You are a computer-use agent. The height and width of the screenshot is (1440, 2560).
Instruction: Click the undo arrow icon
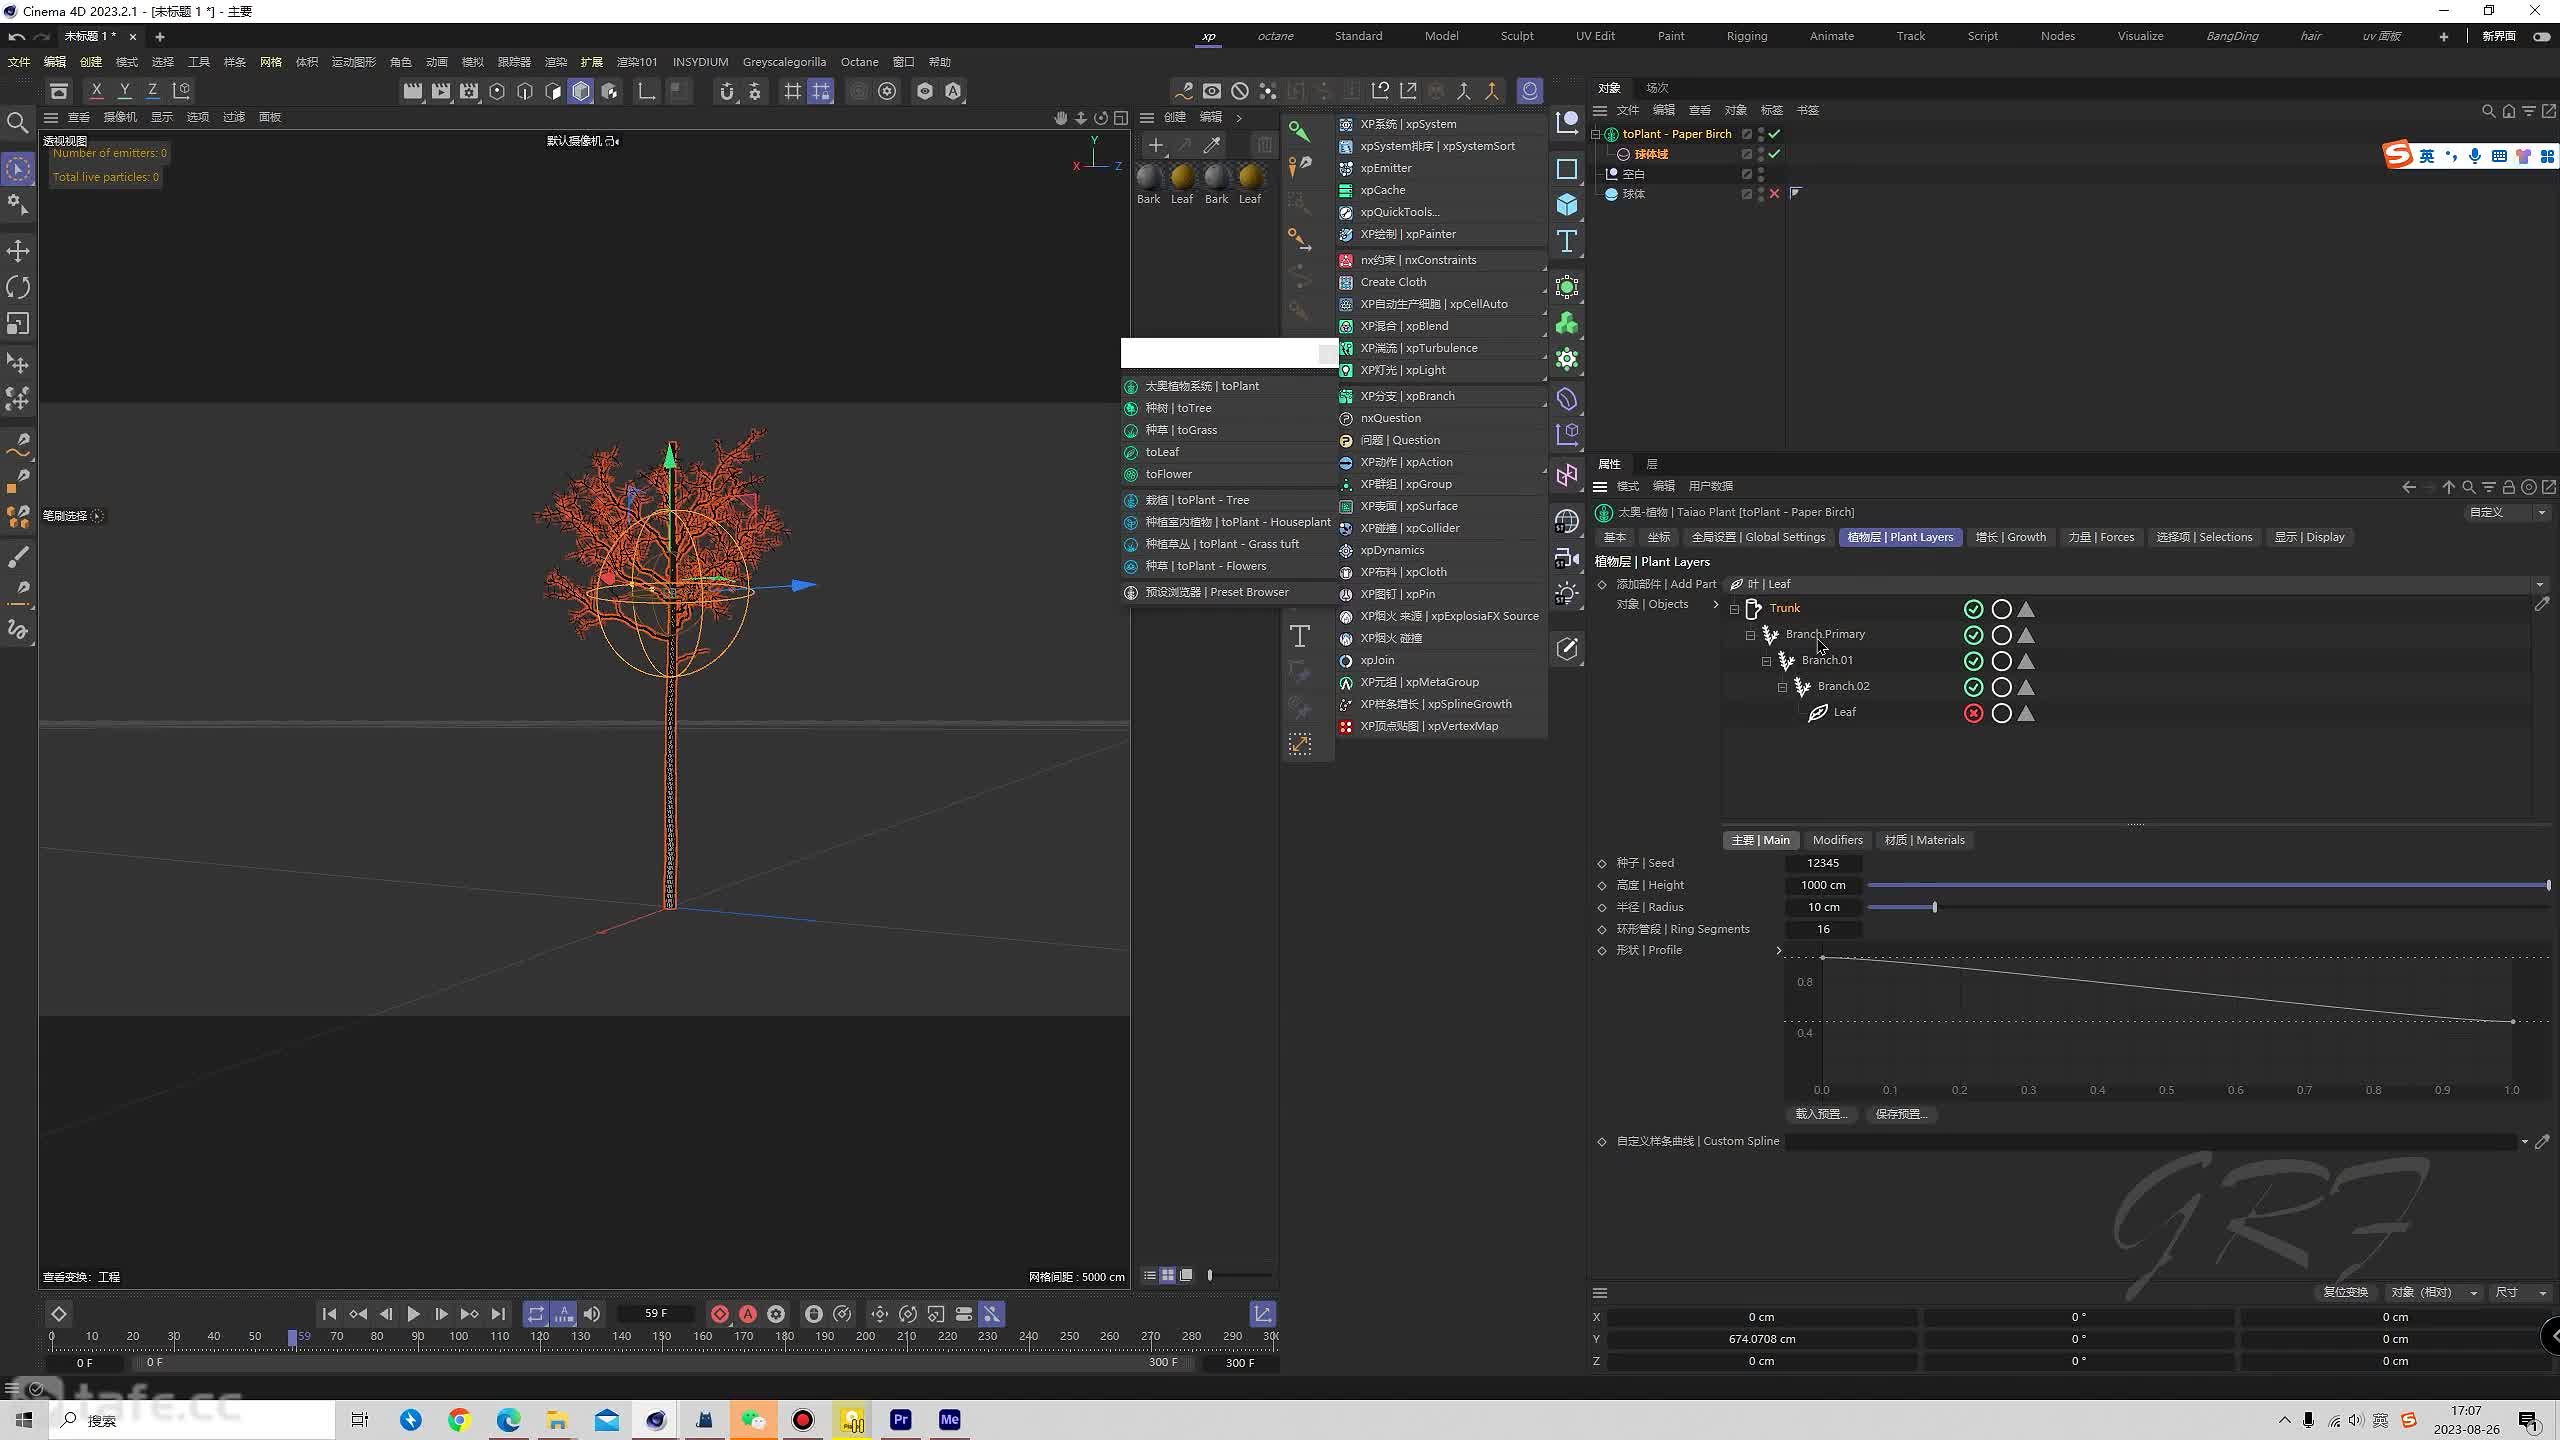coord(16,37)
